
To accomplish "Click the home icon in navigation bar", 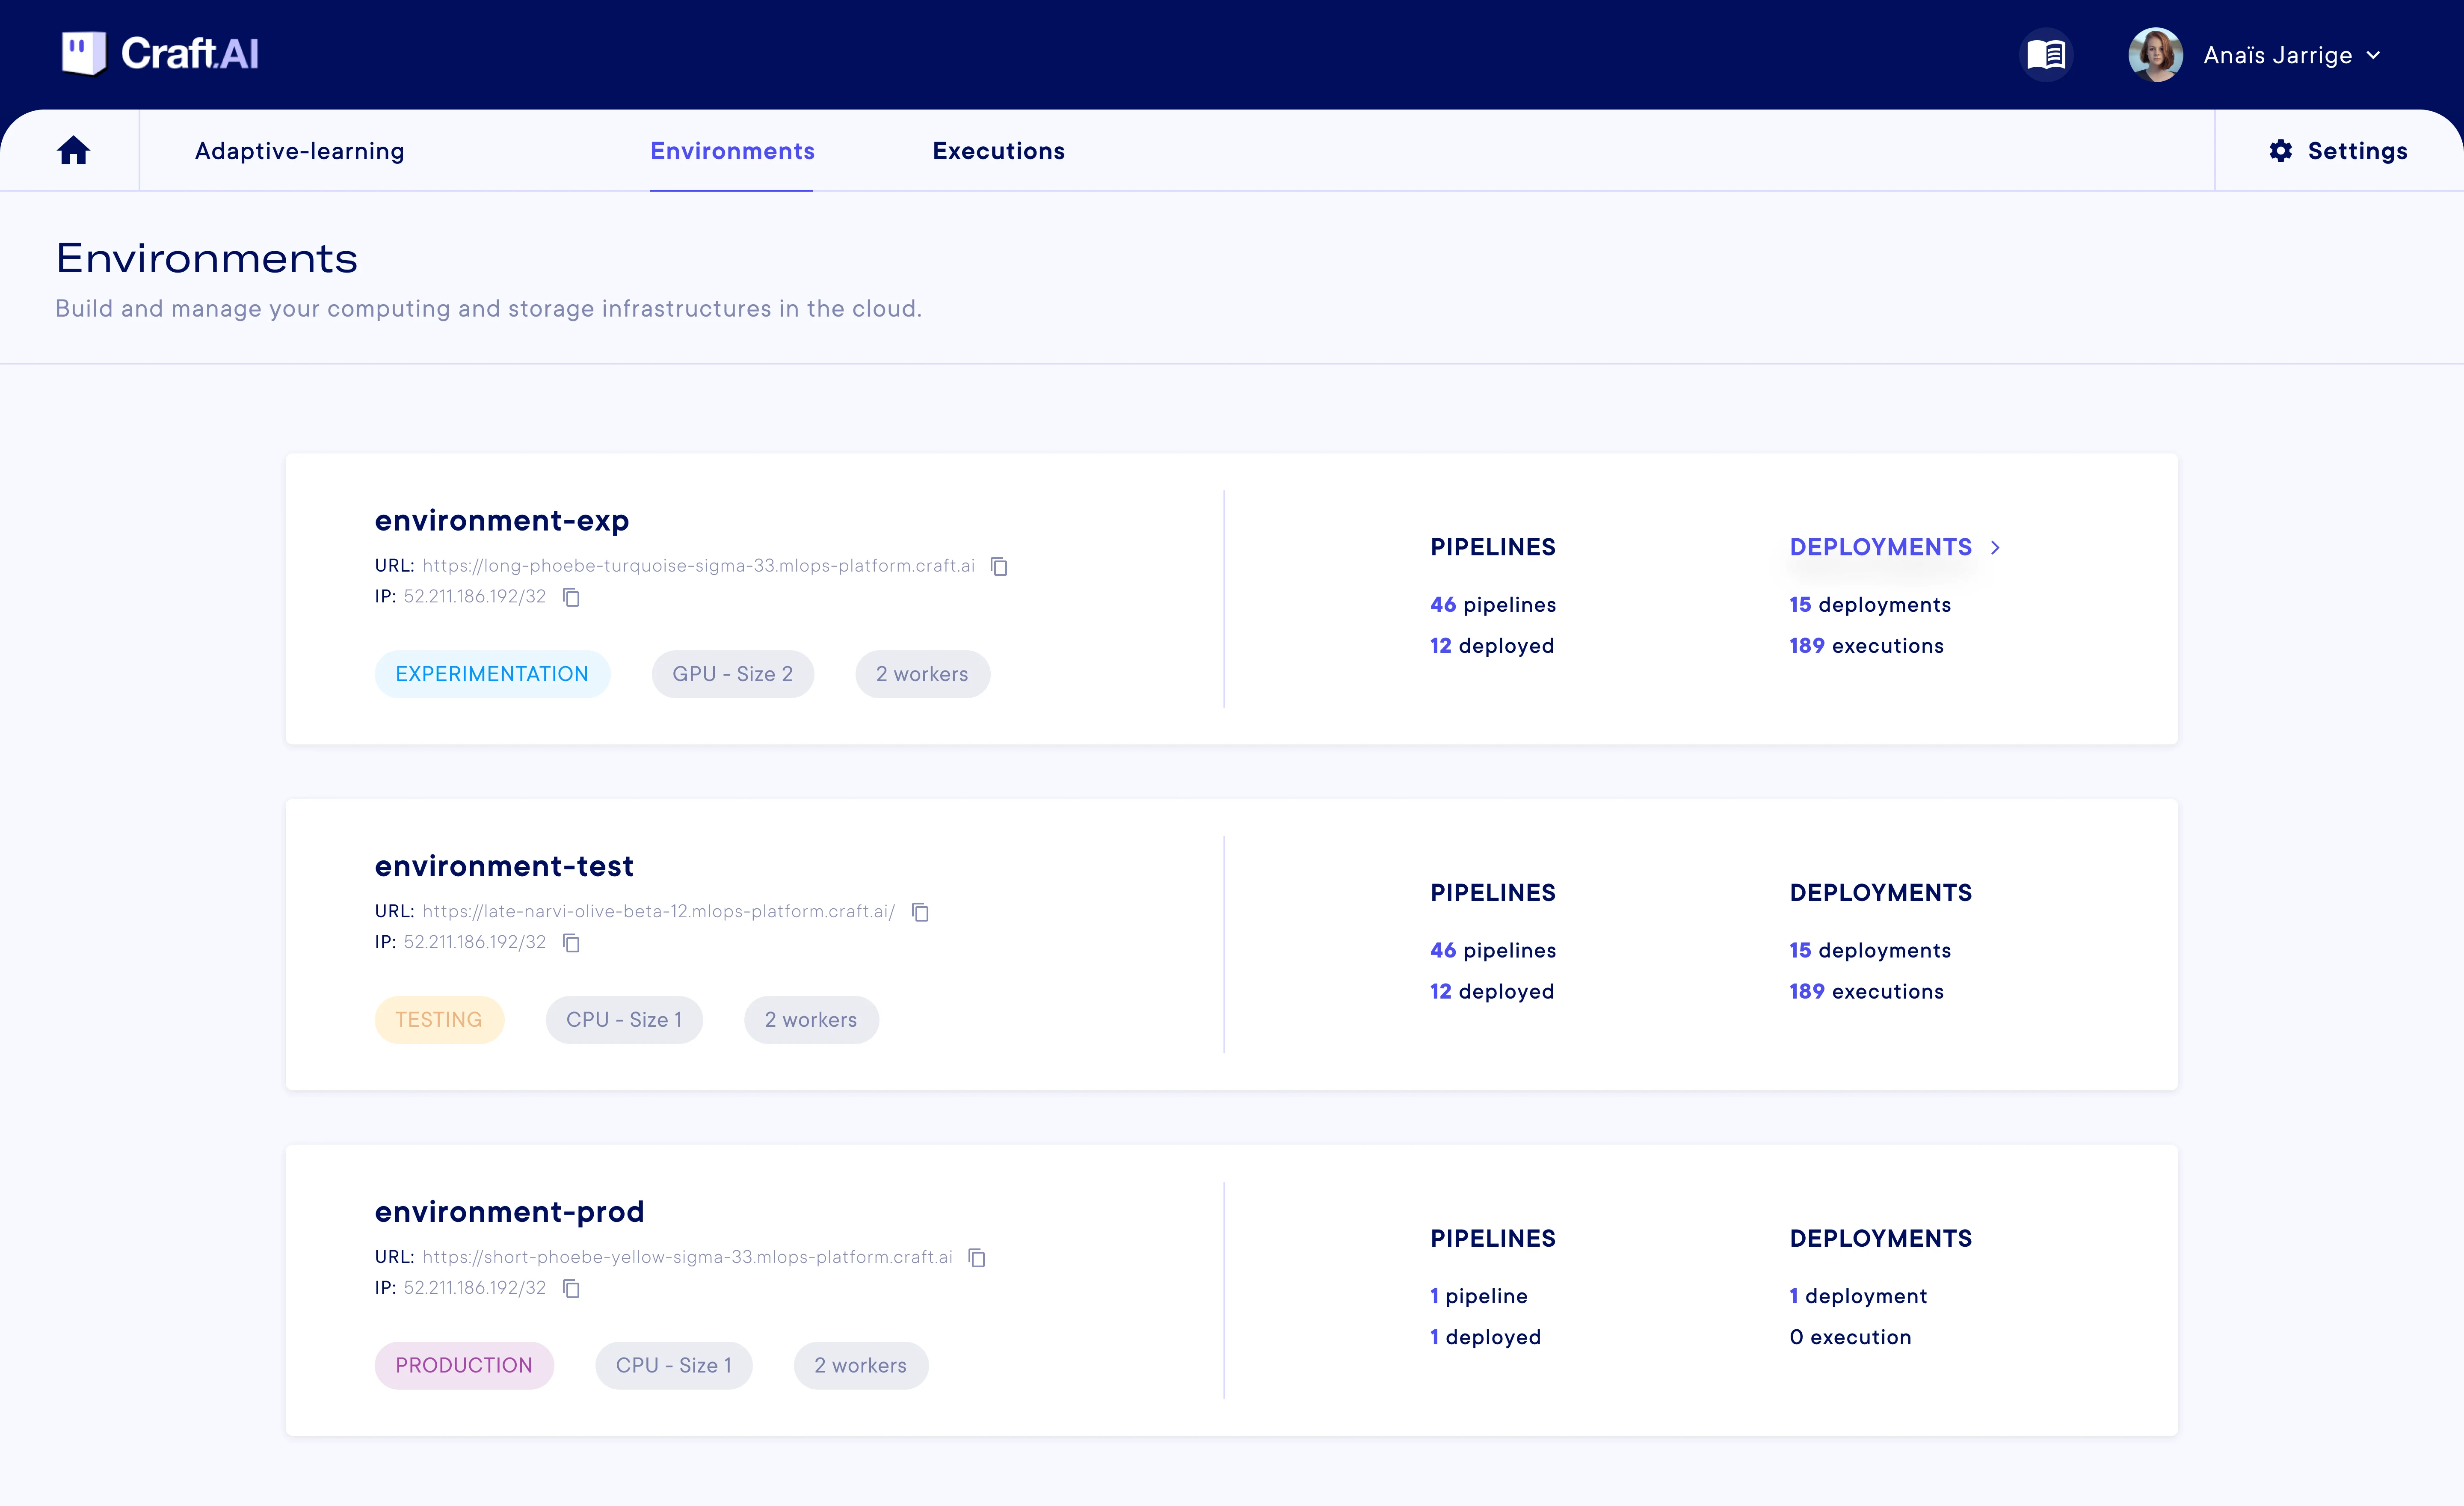I will 73,150.
